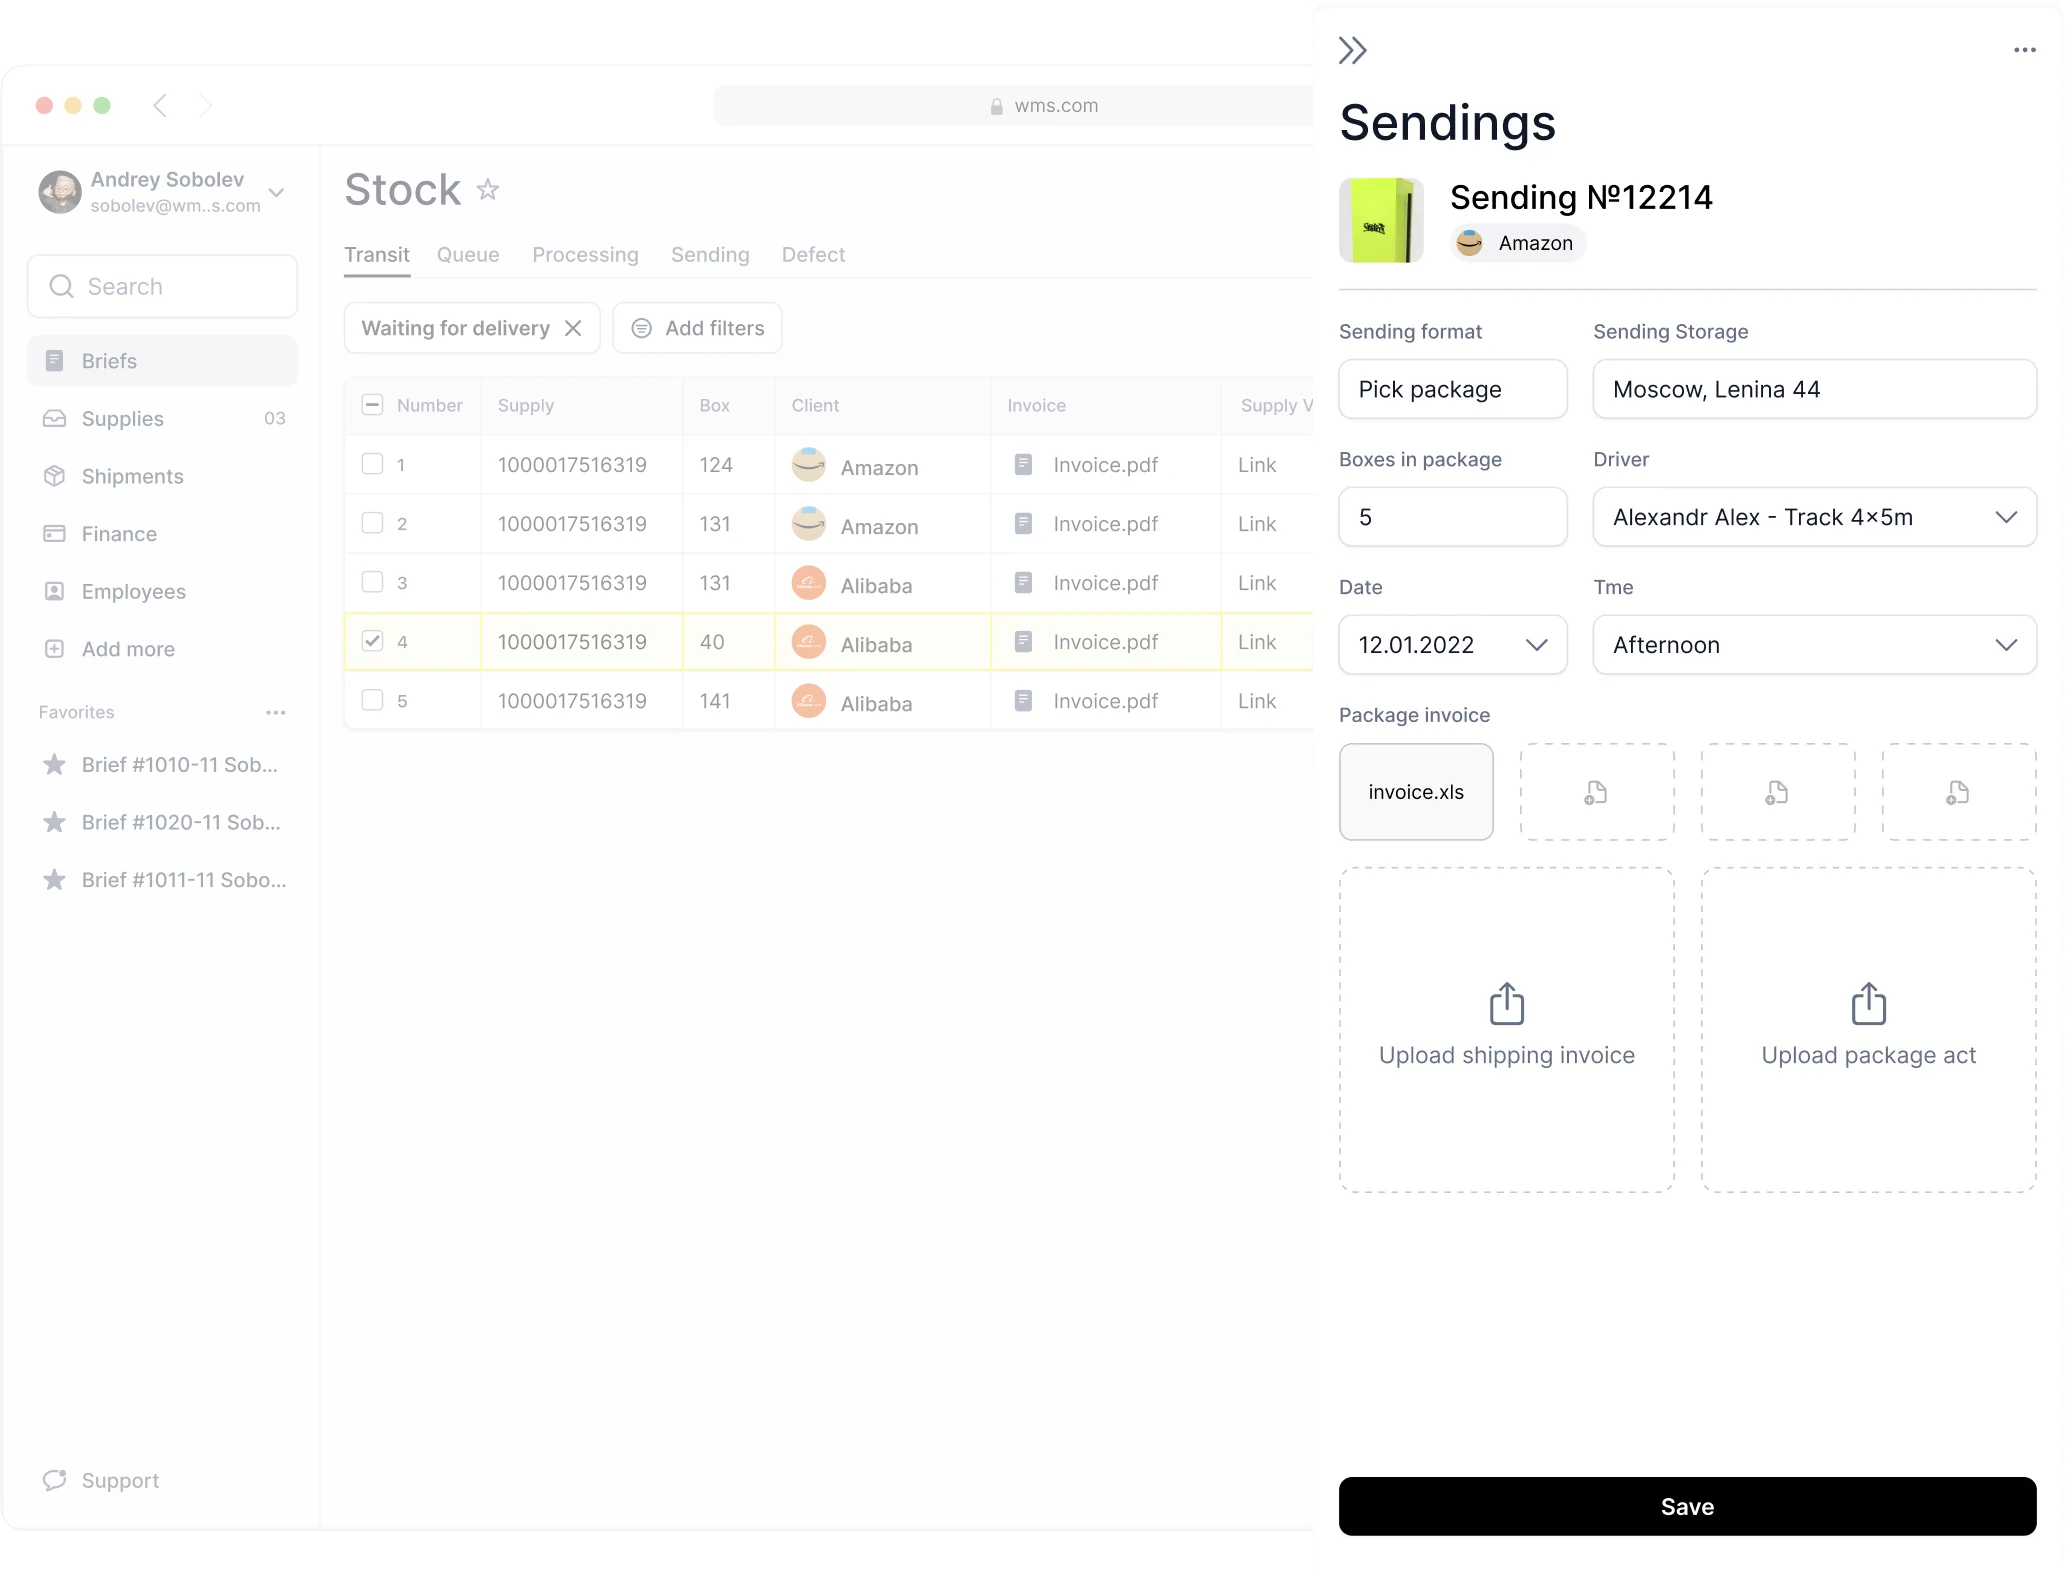The height and width of the screenshot is (1575, 2066).
Task: Collapse the Sendings panel with double-chevron icon
Action: (1352, 50)
